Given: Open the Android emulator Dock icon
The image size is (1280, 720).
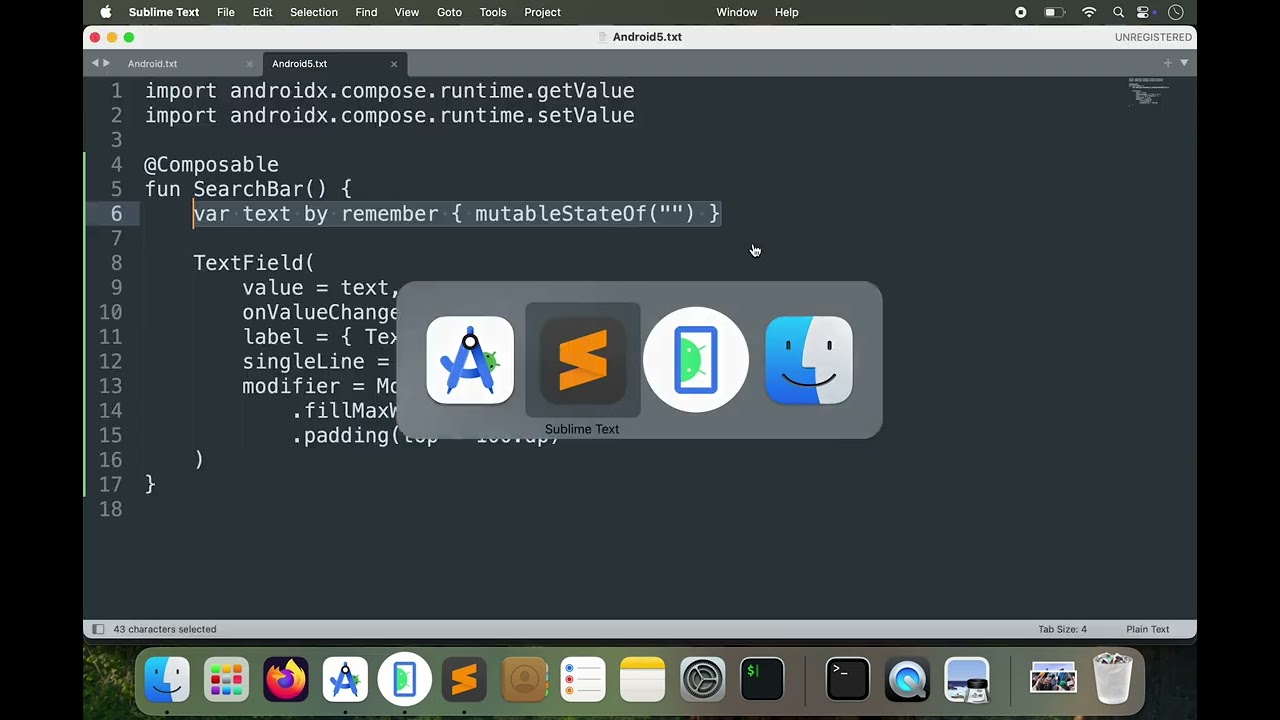Looking at the screenshot, I should coord(405,680).
